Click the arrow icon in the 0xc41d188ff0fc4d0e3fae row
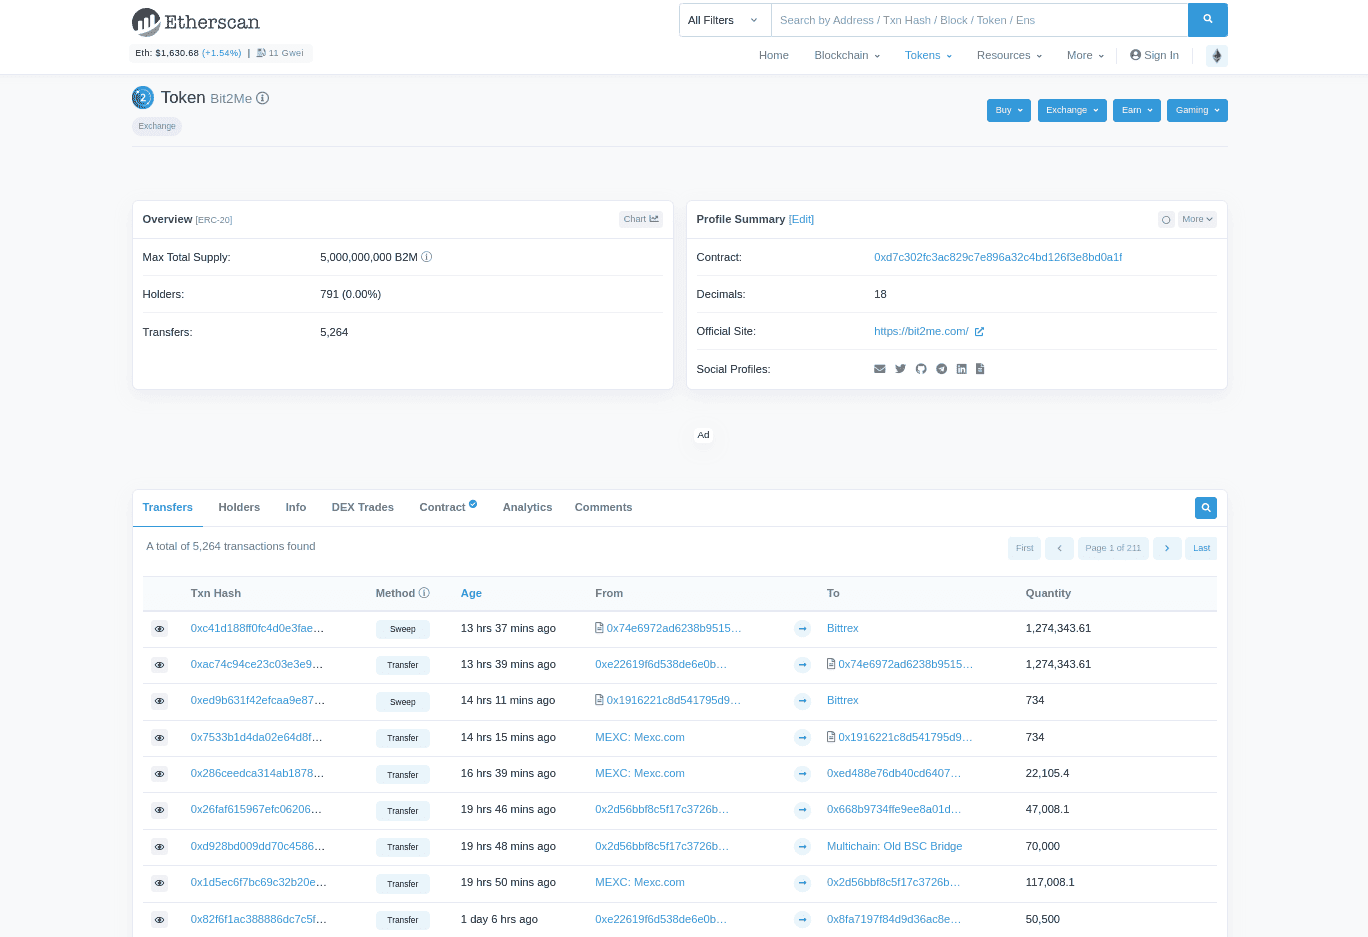This screenshot has width=1368, height=937. (802, 629)
